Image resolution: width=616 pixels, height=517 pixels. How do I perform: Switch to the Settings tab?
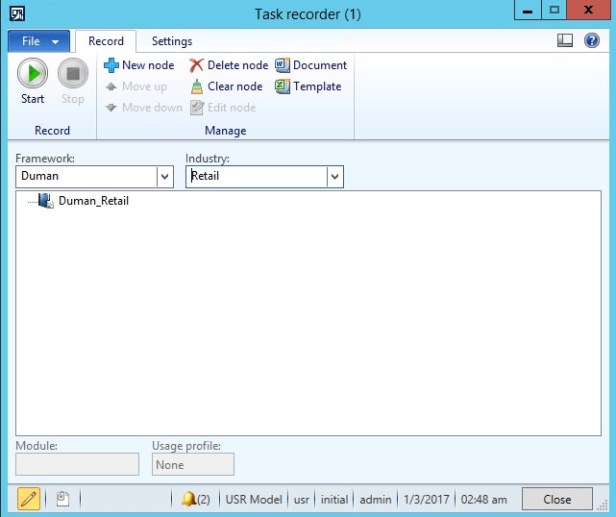[x=172, y=41]
